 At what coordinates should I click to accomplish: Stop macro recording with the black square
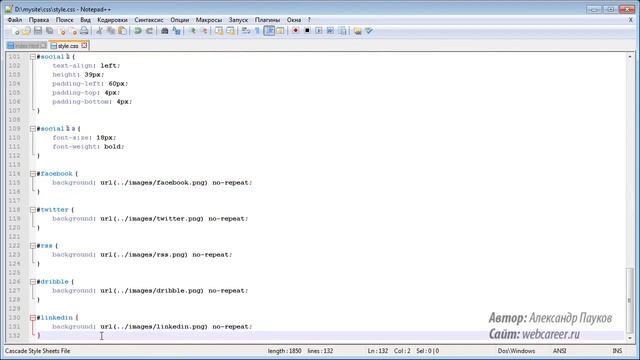(307, 31)
